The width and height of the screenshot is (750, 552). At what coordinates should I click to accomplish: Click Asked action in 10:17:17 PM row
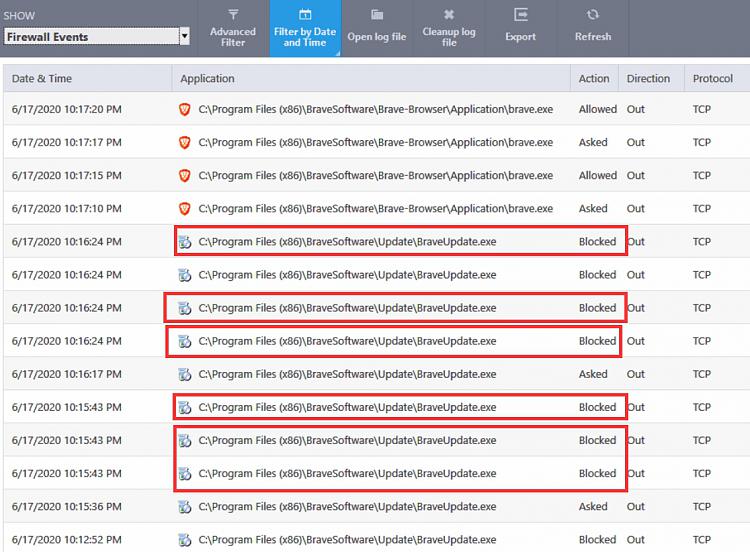(x=593, y=143)
